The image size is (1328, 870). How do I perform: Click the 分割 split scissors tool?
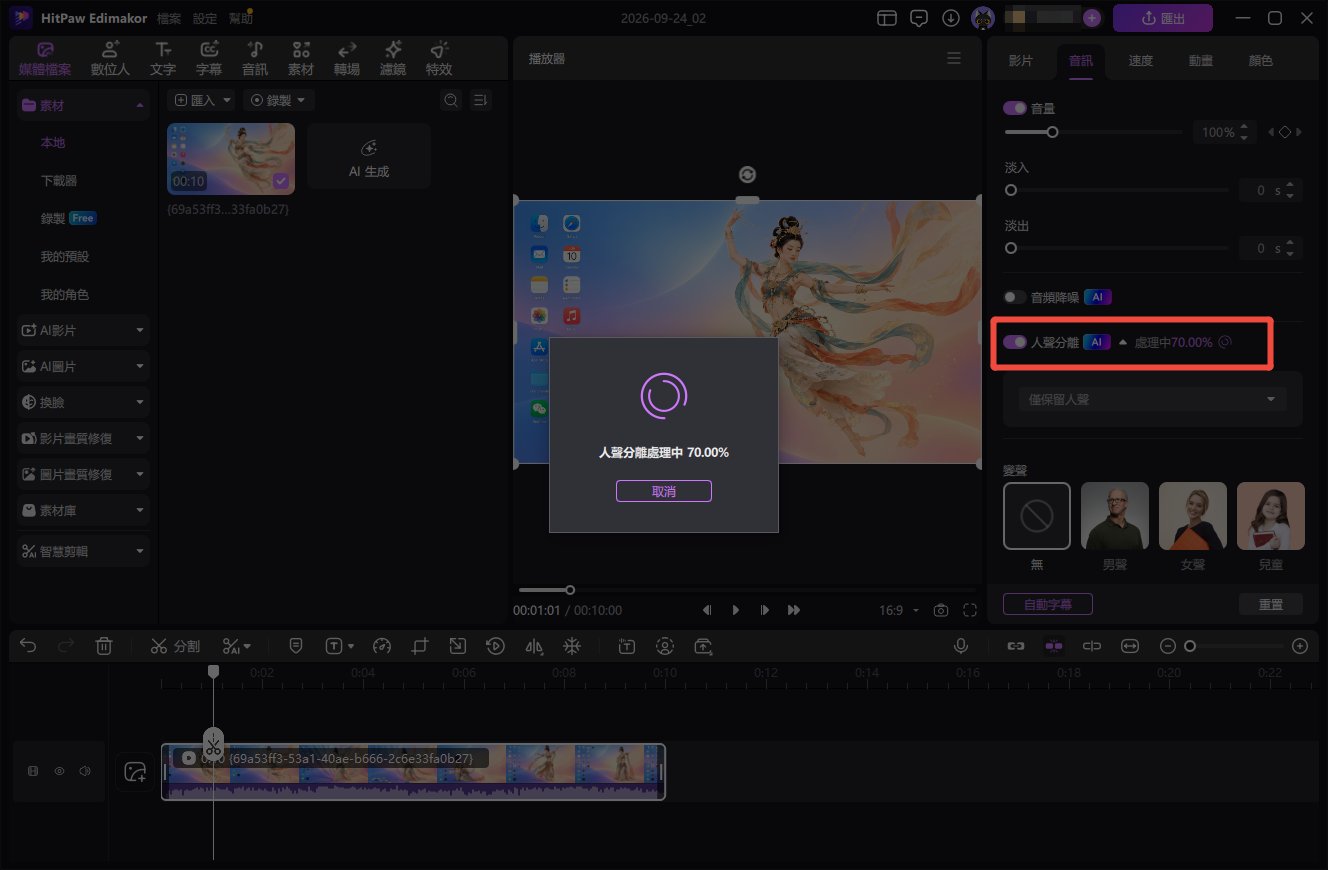174,646
